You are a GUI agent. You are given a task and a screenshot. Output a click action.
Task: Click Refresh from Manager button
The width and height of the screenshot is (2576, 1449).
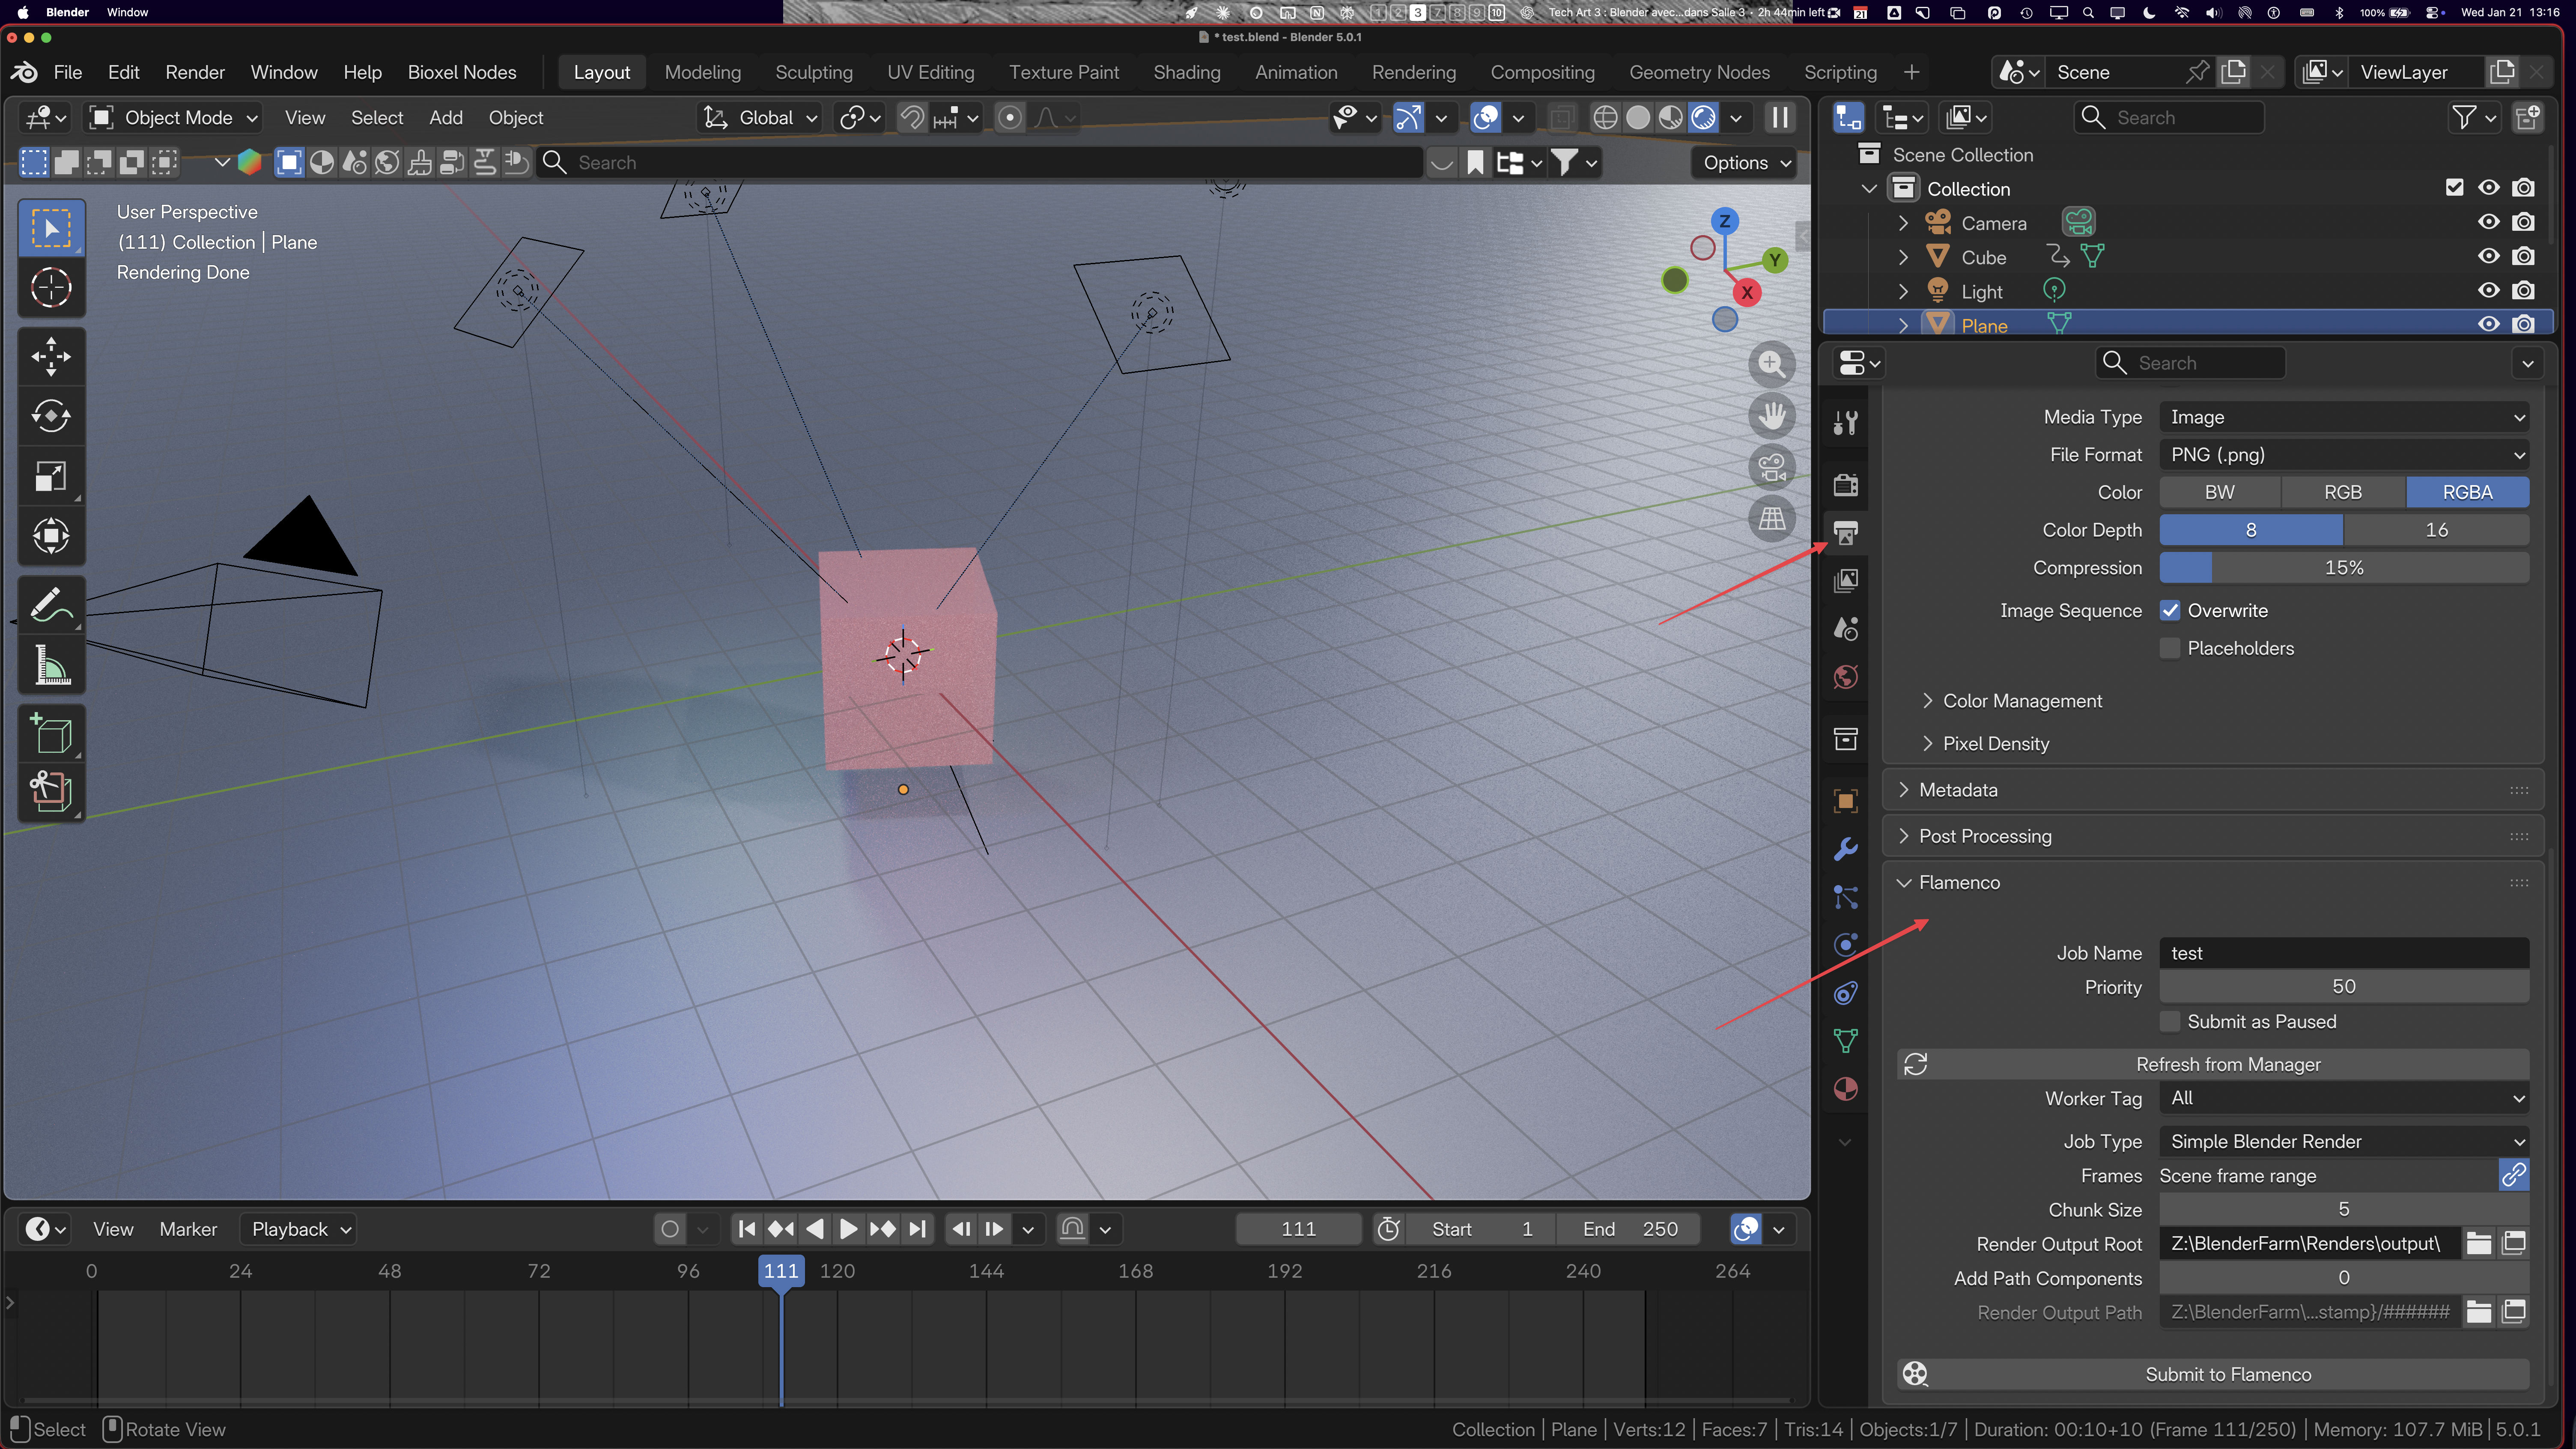[2213, 1065]
